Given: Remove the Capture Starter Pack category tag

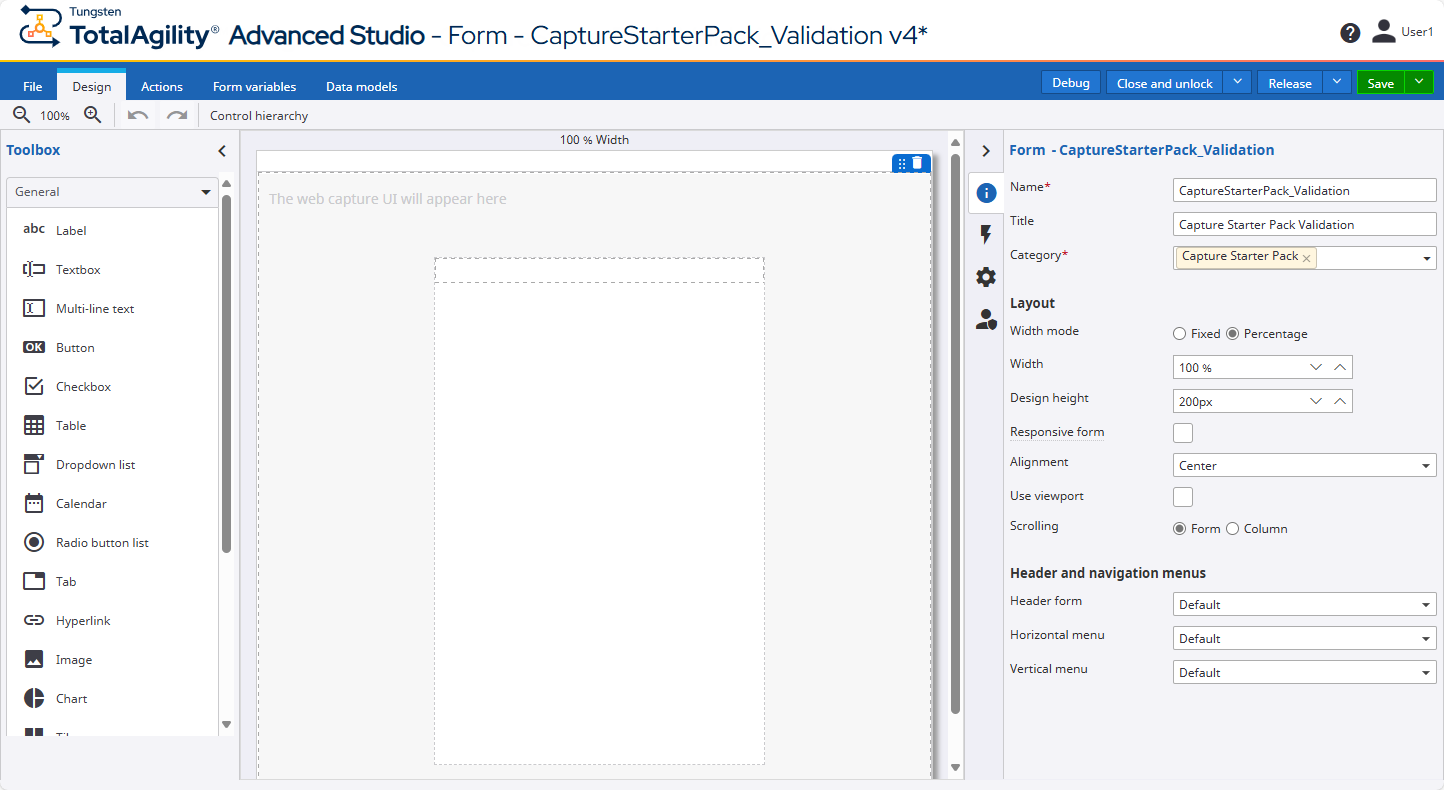Looking at the screenshot, I should click(x=1307, y=257).
